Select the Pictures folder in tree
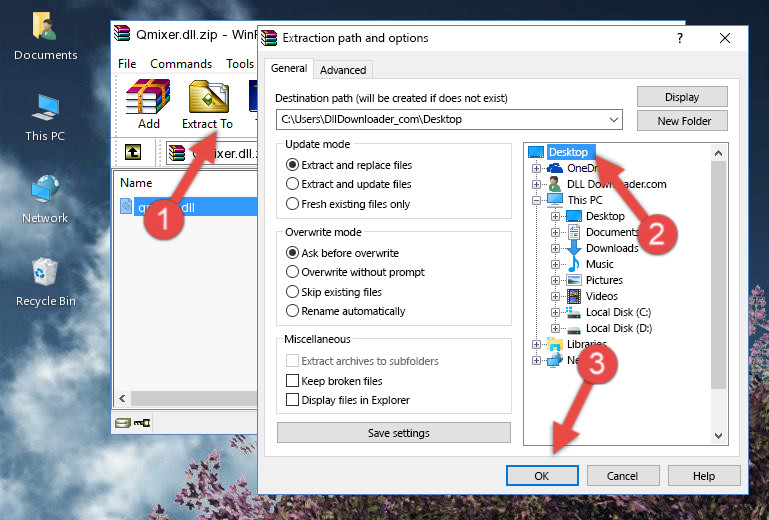 pyautogui.click(x=604, y=280)
